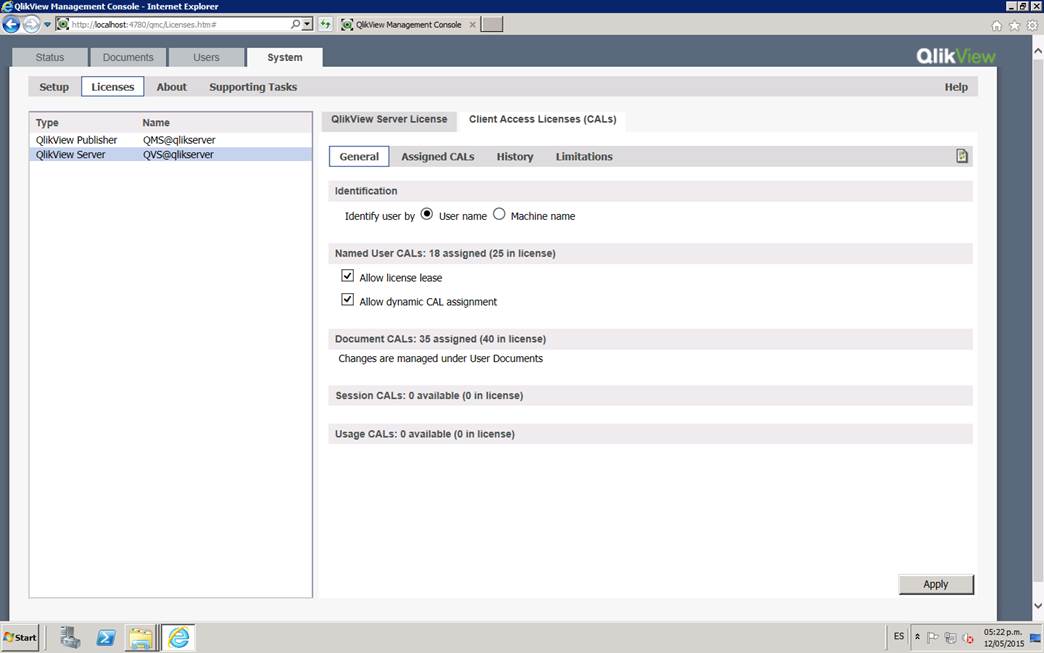Click the Apply button
1044x653 pixels.
(935, 584)
